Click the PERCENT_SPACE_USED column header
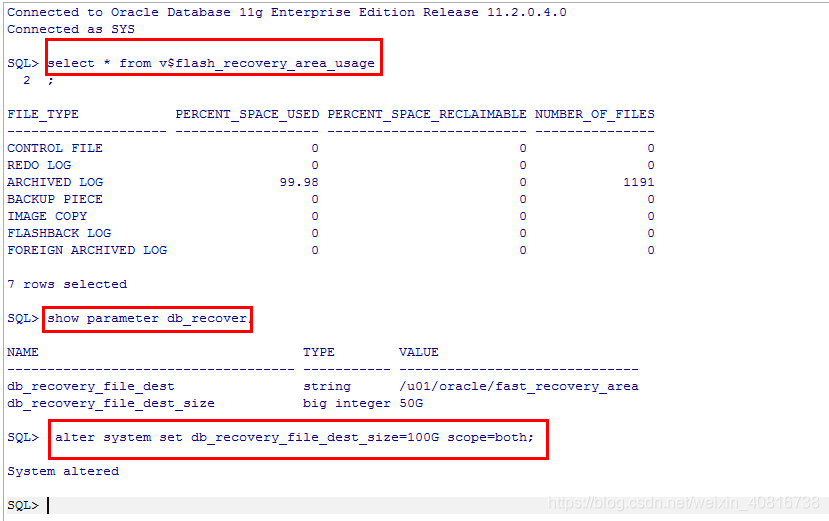Image resolution: width=829 pixels, height=521 pixels. [x=247, y=114]
